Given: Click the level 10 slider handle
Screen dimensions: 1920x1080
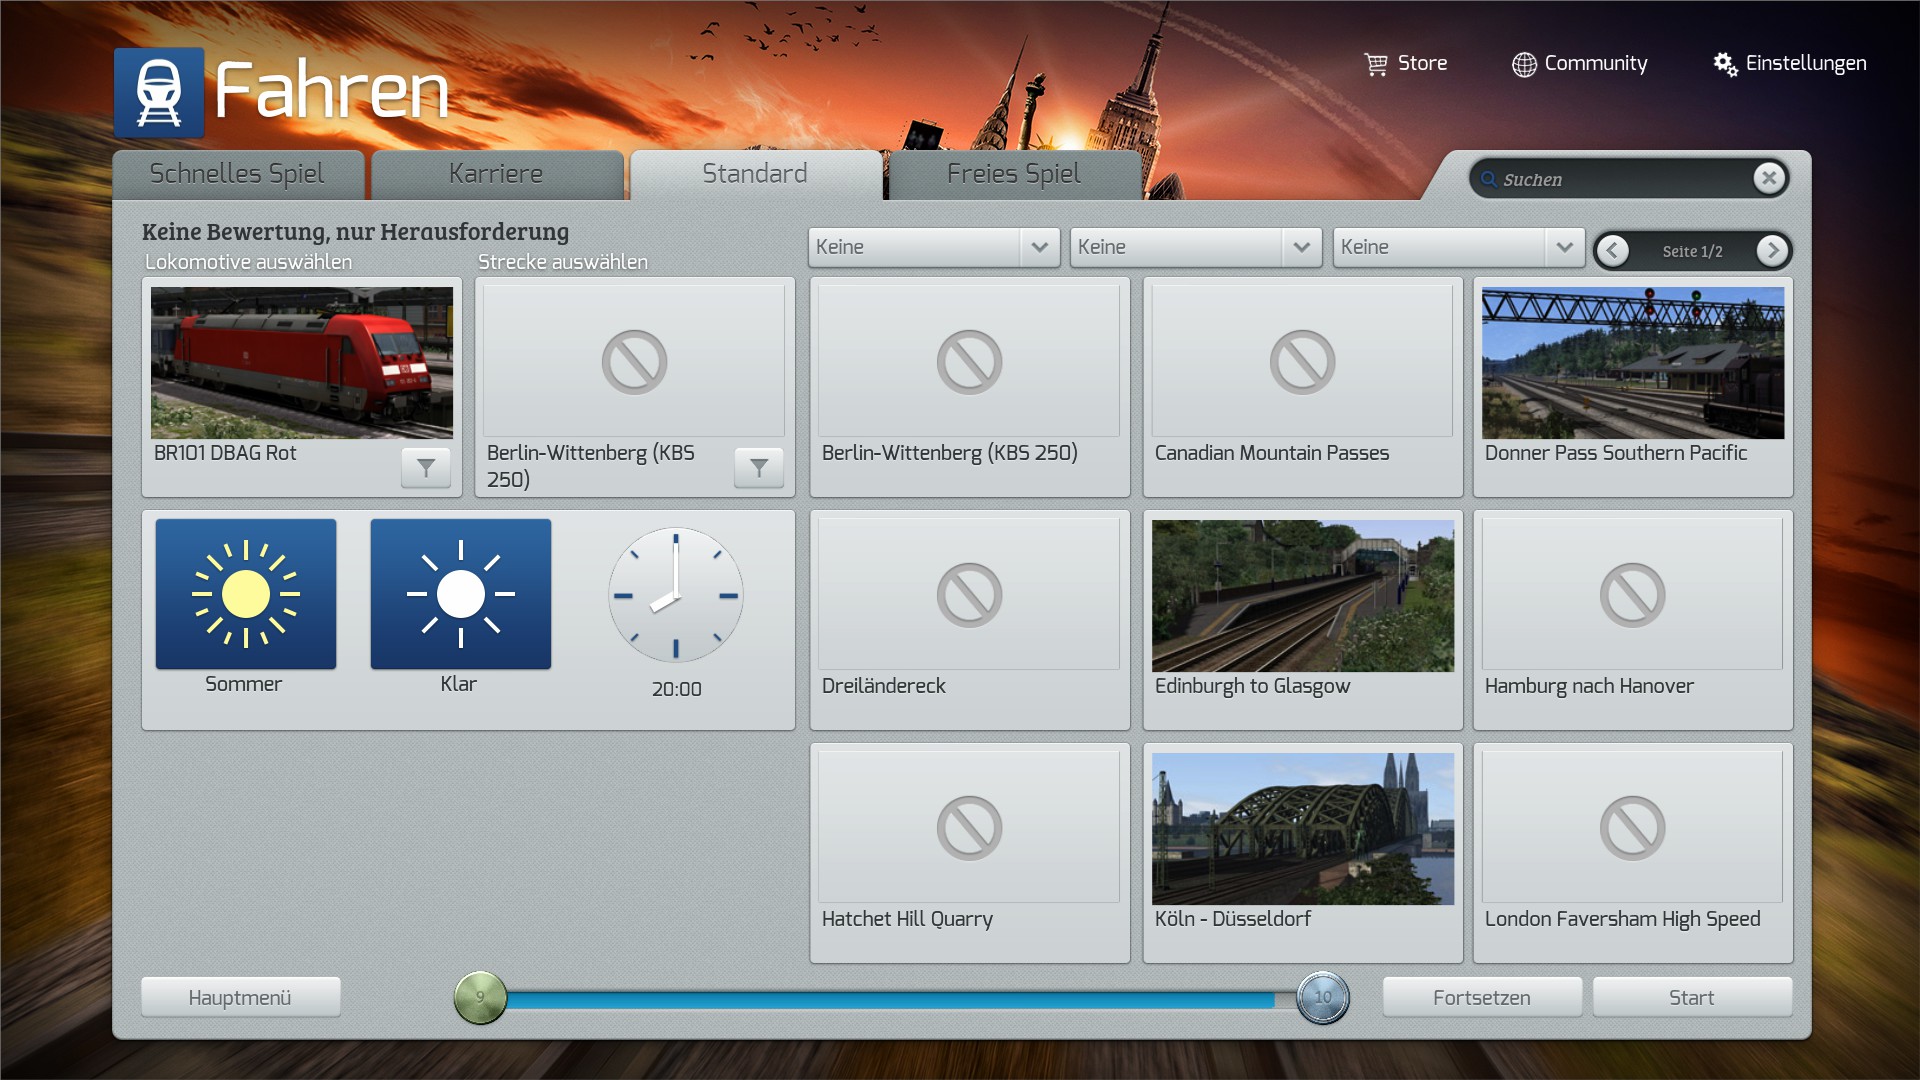Looking at the screenshot, I should tap(1322, 997).
